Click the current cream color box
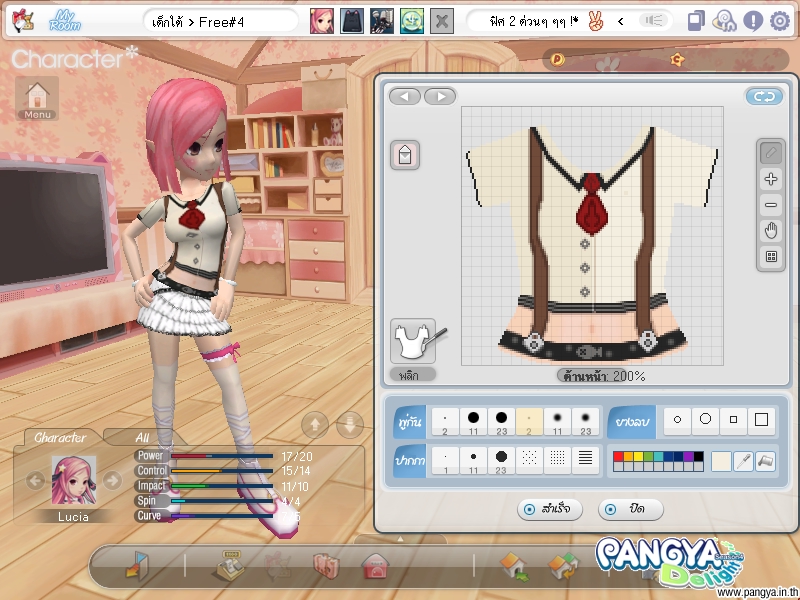 (721, 461)
